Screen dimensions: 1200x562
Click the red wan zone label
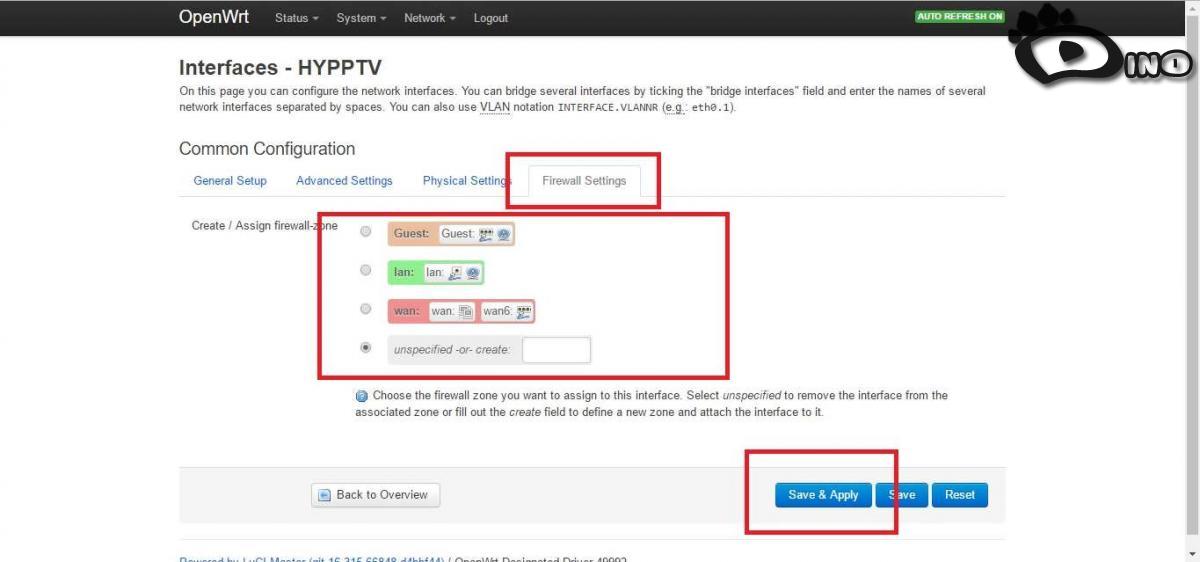(406, 311)
